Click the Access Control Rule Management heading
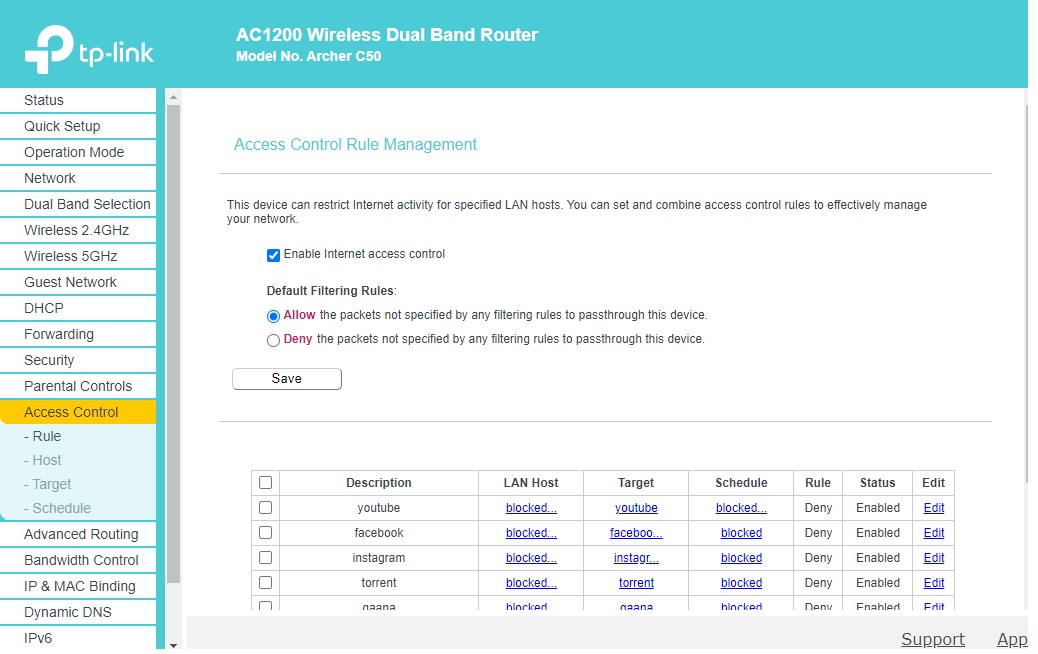 [355, 144]
